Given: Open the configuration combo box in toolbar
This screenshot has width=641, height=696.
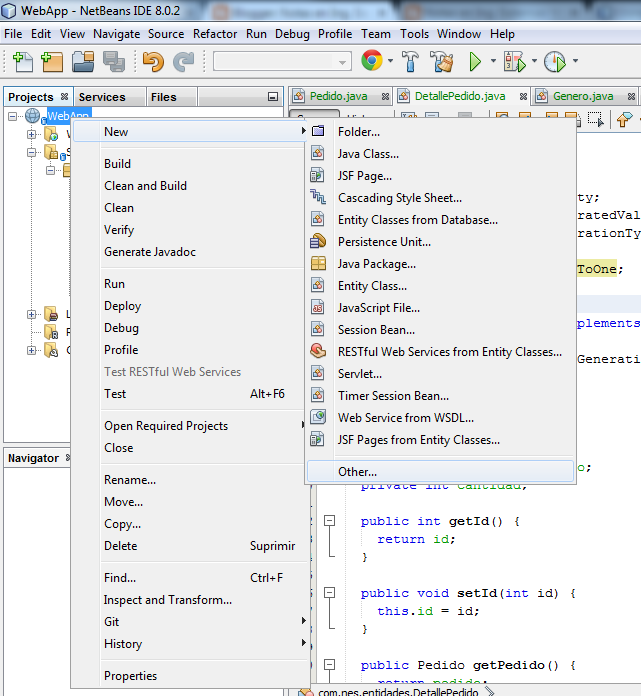Looking at the screenshot, I should tap(282, 61).
